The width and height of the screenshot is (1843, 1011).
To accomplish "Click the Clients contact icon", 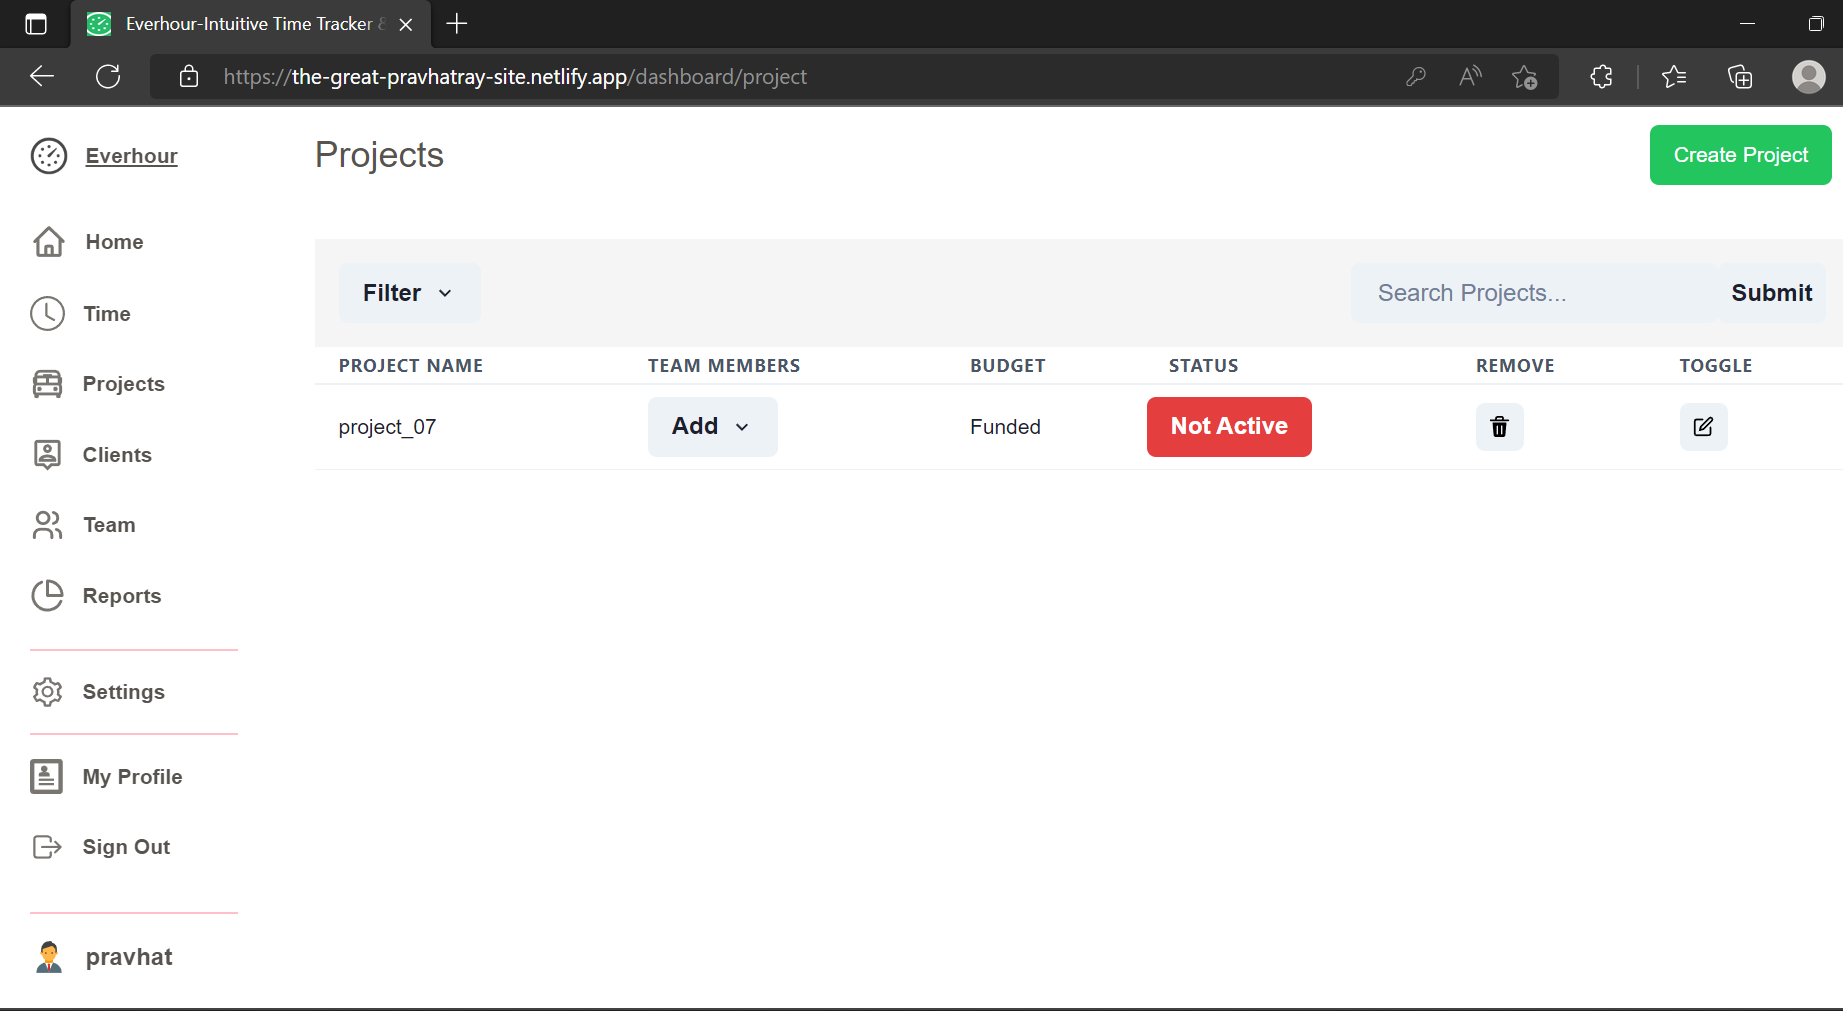I will click(47, 455).
